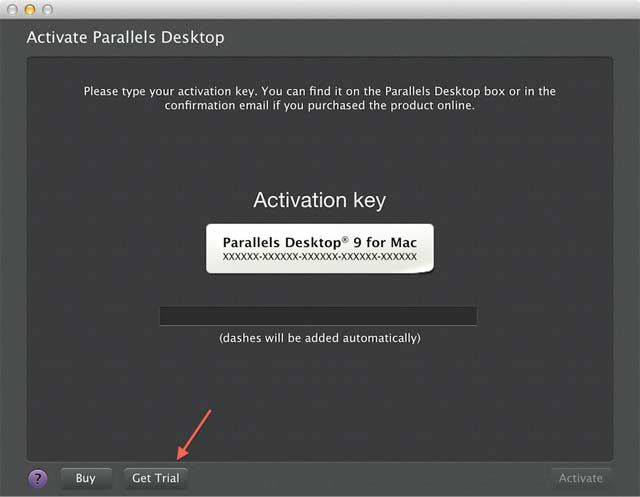Click the Parallels Desktop 9 for Mac sticker
This screenshot has width=640, height=497.
point(320,248)
